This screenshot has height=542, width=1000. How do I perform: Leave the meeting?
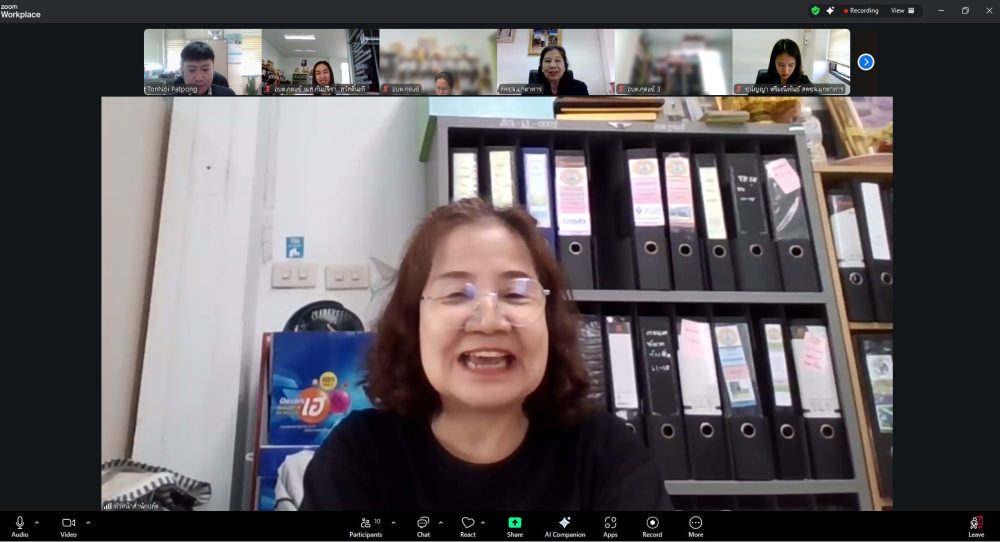[976, 524]
